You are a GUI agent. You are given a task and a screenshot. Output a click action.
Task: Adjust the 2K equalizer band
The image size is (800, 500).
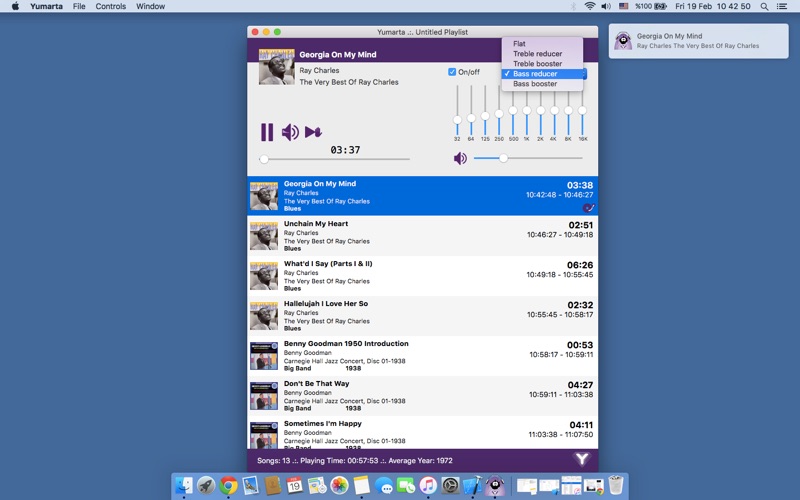point(540,111)
